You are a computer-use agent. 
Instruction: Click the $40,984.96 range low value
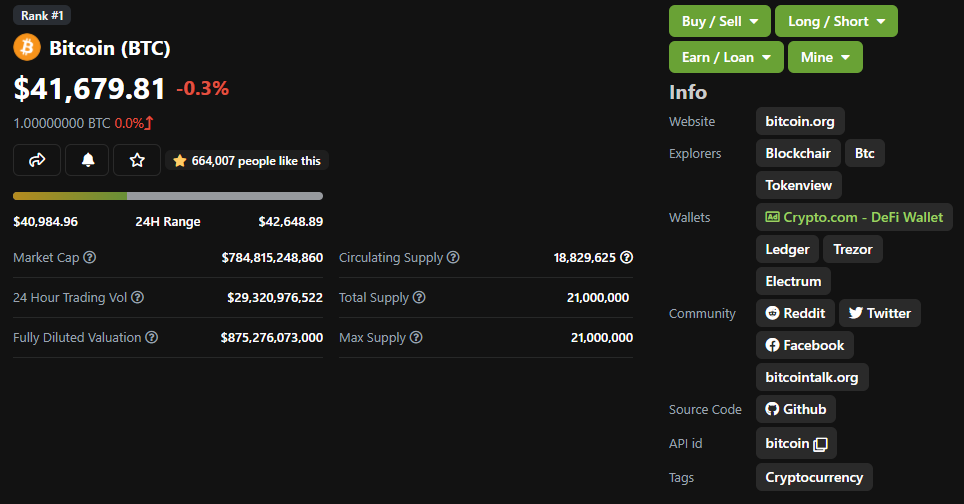(45, 221)
